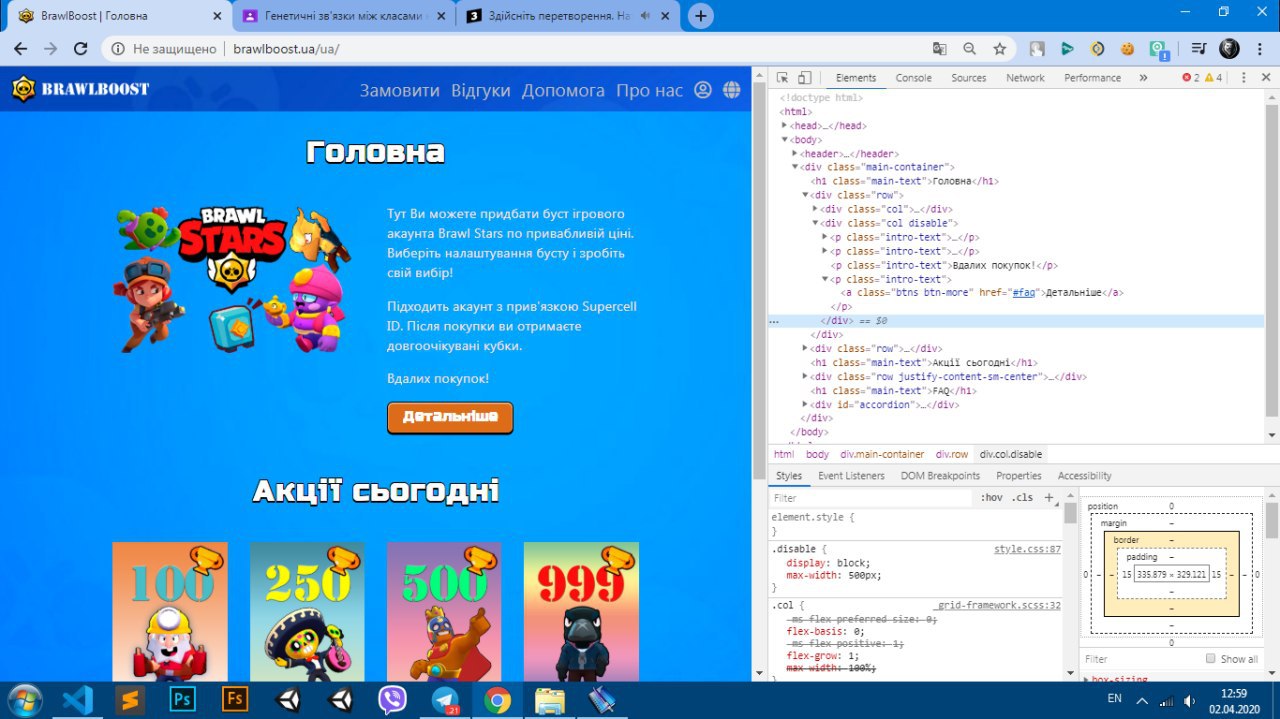The width and height of the screenshot is (1280, 719).
Task: Toggle the device toolbar icon in DevTools
Action: coord(805,78)
